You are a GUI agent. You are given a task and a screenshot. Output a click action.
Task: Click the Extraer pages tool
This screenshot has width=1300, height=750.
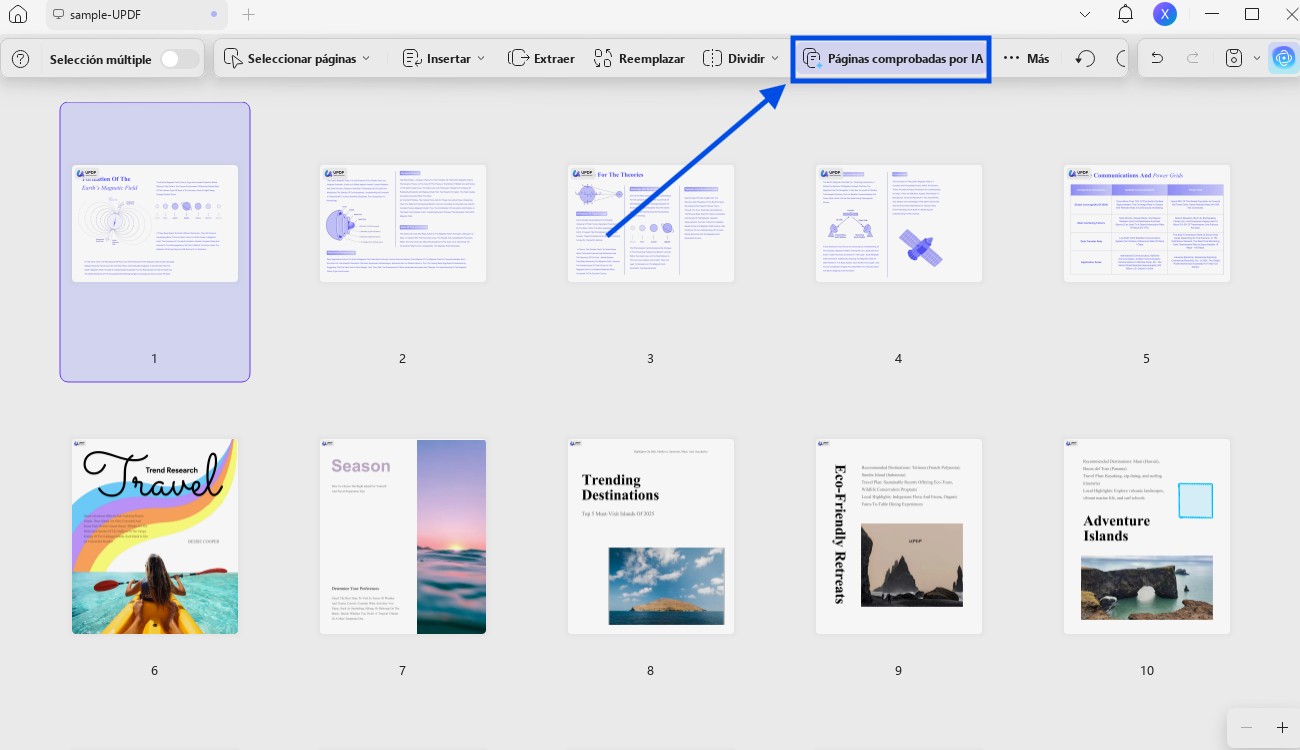coord(541,59)
